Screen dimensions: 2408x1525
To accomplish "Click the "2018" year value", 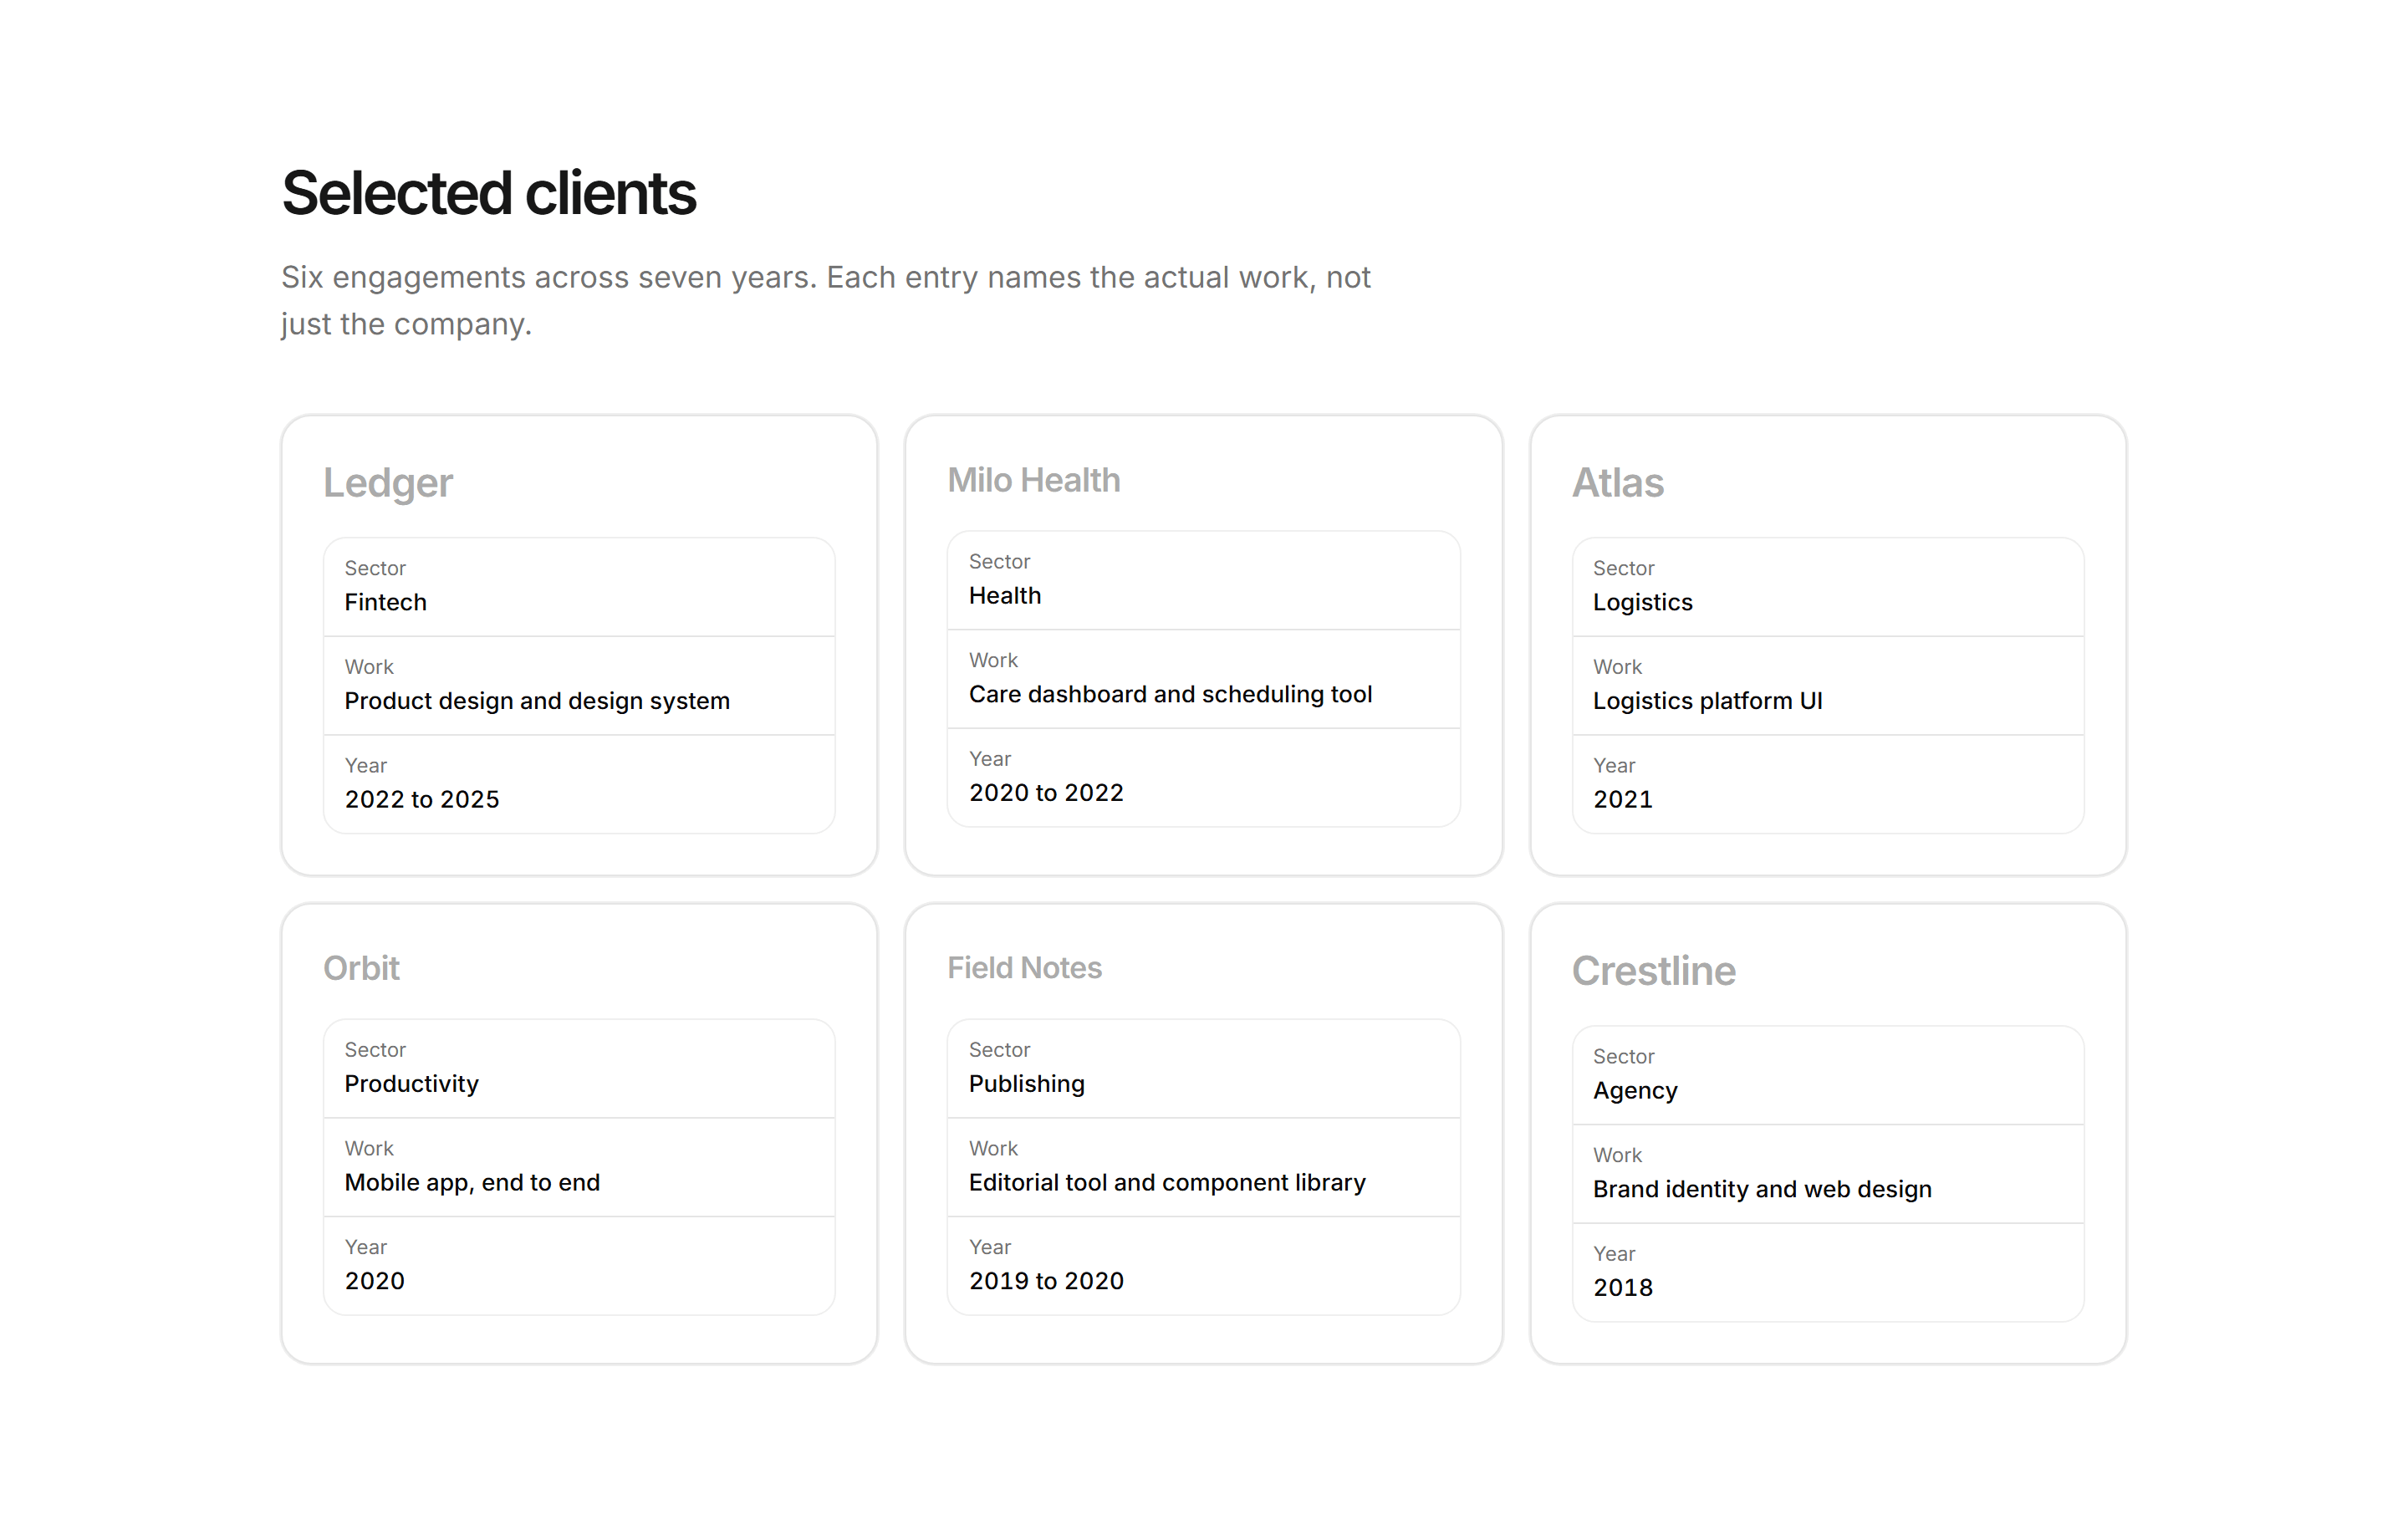I will (1622, 1288).
